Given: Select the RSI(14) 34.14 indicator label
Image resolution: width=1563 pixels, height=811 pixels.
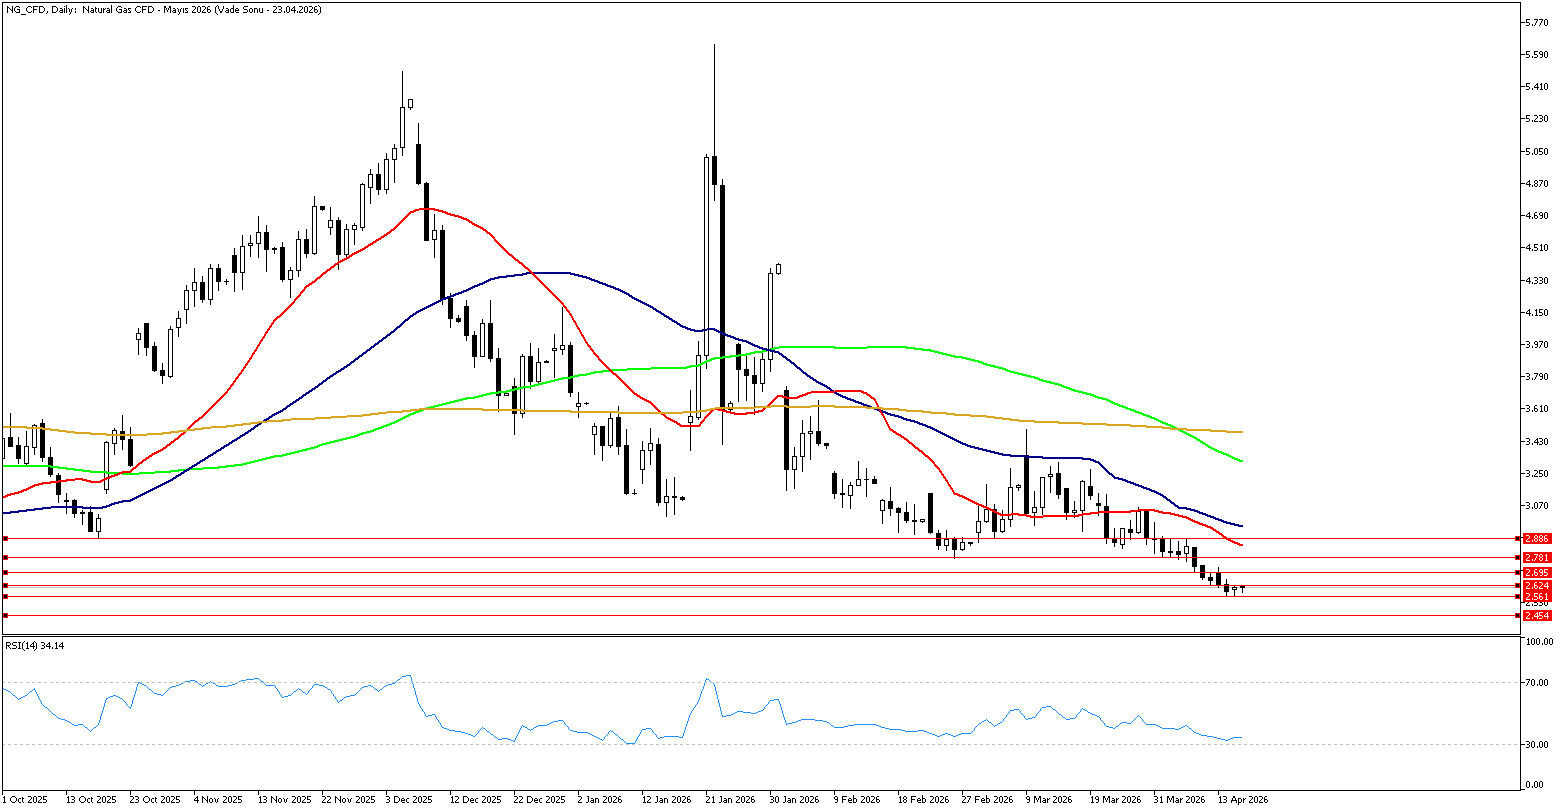Looking at the screenshot, I should [35, 646].
